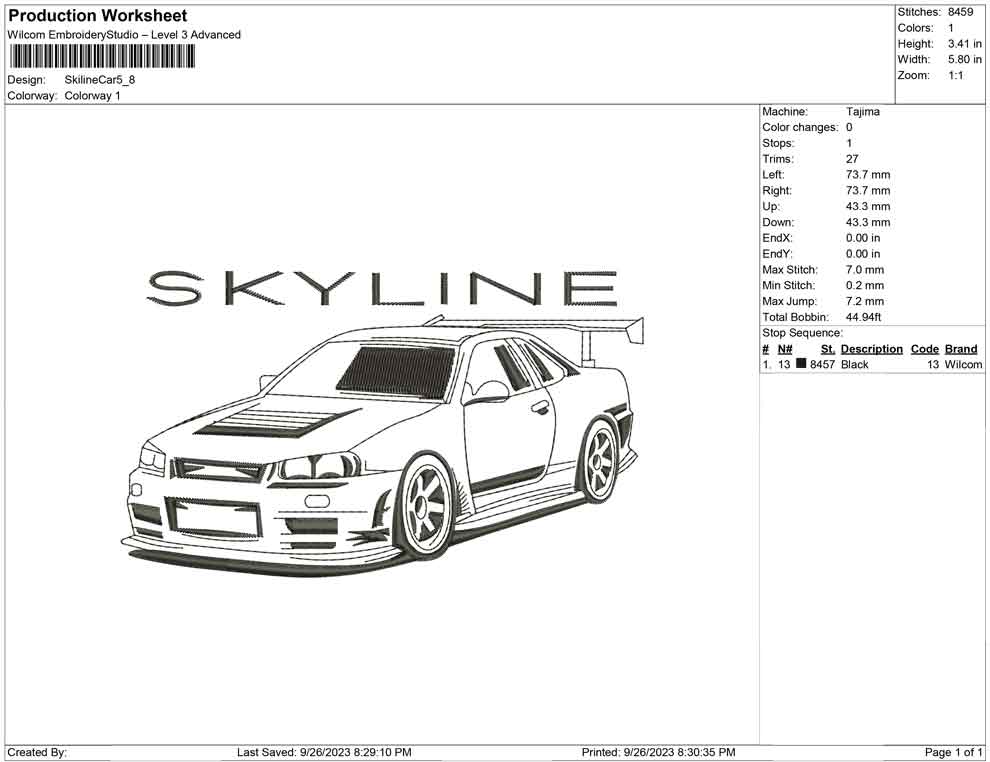
Task: Select the Printed timestamp
Action: 659,752
